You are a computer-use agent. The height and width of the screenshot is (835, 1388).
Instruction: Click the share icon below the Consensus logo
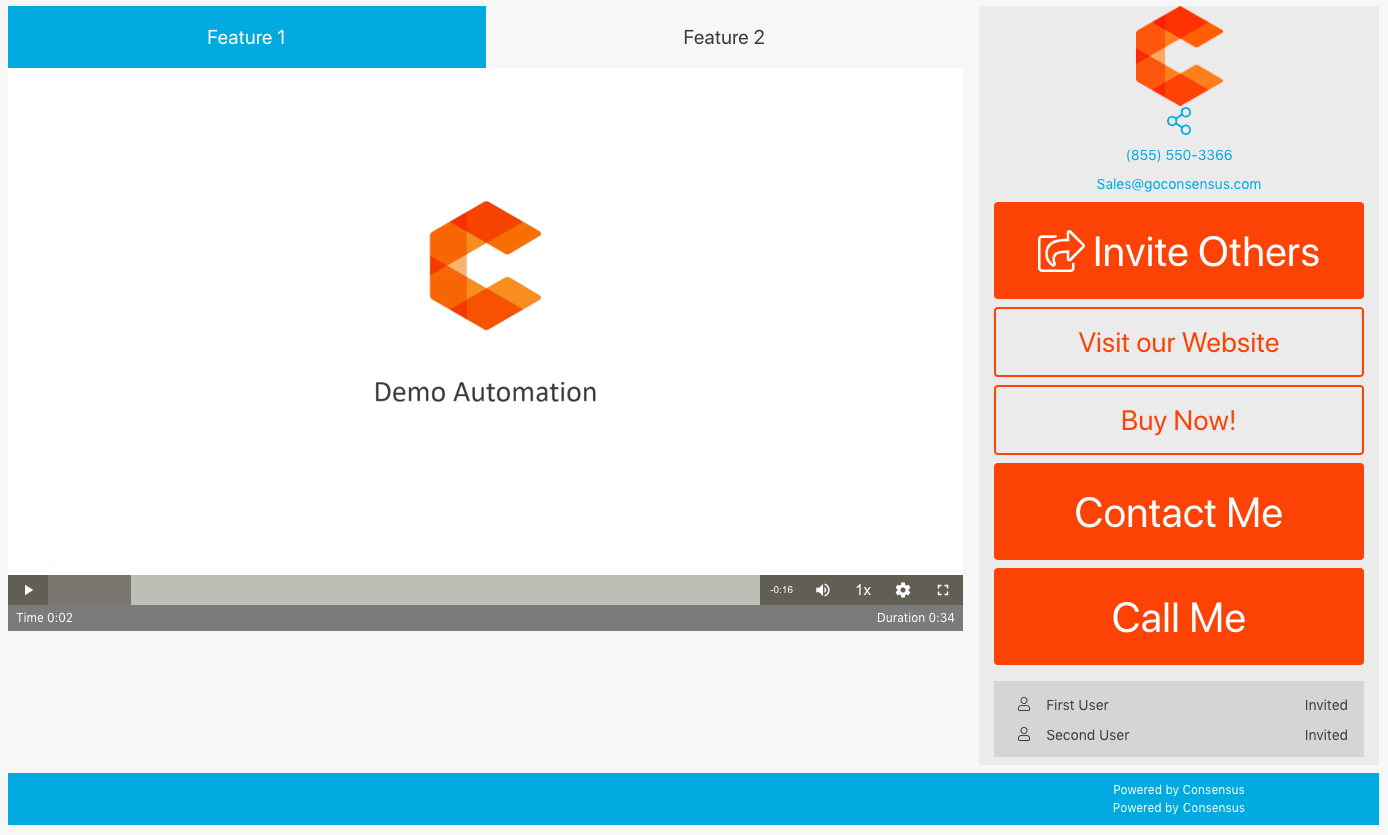(x=1178, y=121)
